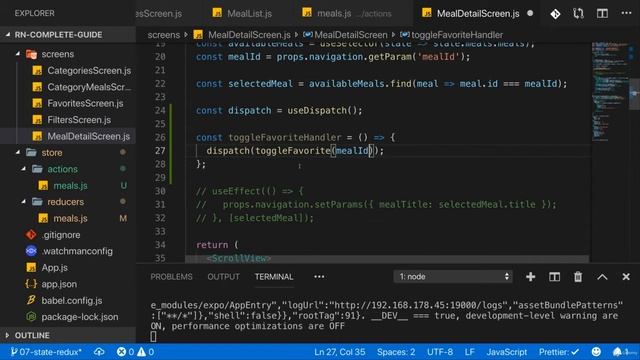Click the EXPLORER sidebar header
This screenshot has height=360, width=640.
click(35, 13)
